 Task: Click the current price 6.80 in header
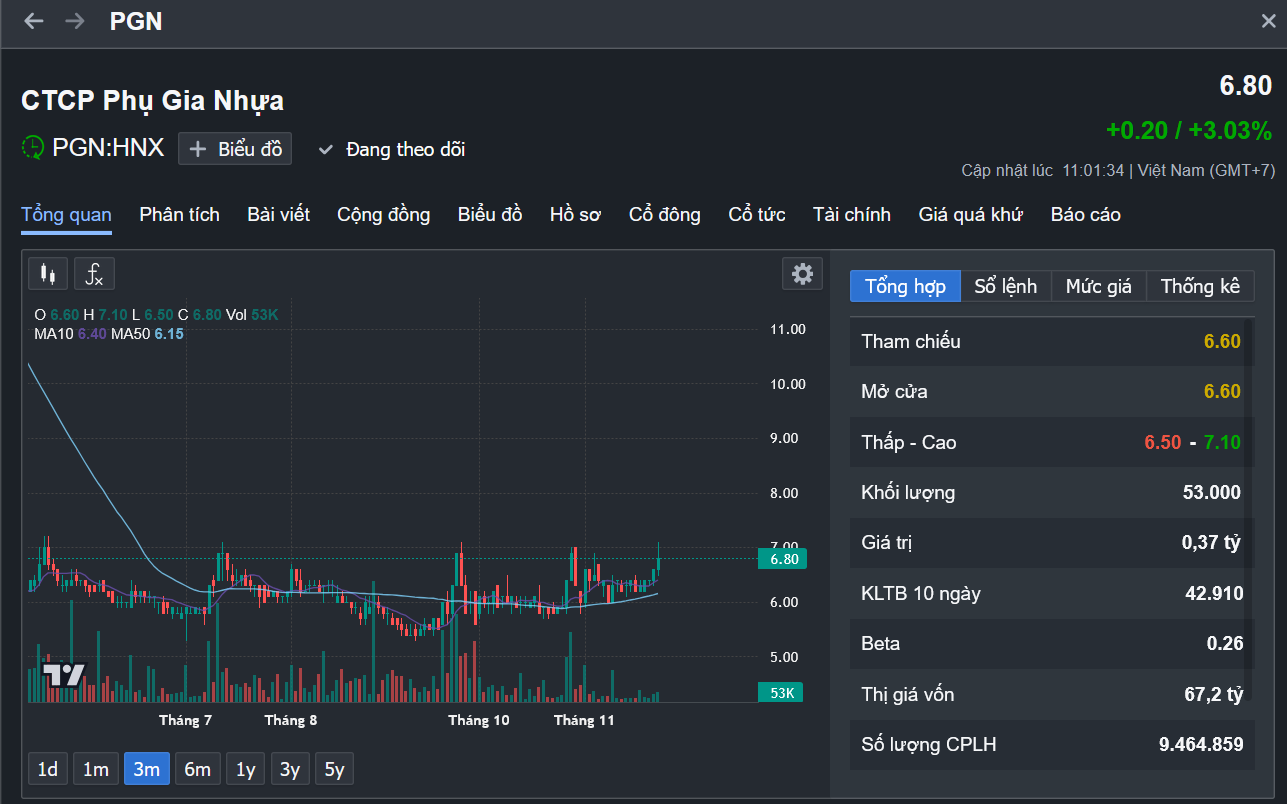pyautogui.click(x=1245, y=86)
